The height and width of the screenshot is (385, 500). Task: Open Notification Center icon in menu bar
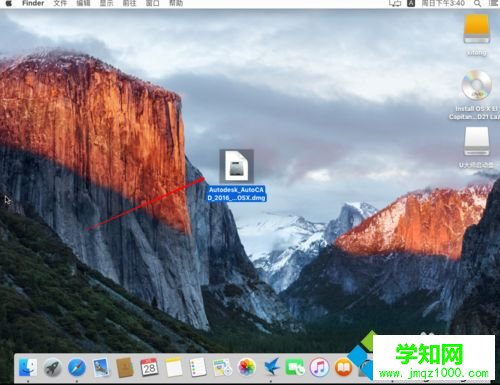494,3
